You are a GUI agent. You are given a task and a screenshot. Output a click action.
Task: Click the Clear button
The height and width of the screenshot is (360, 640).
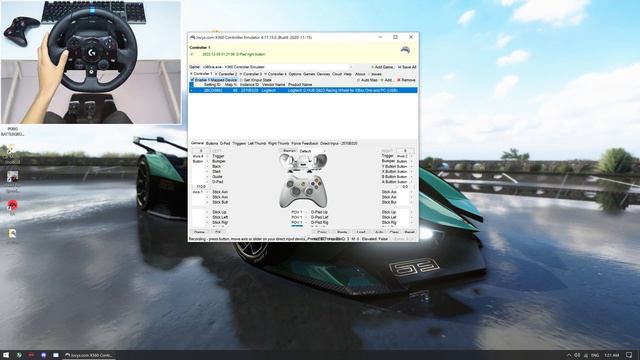[394, 232]
